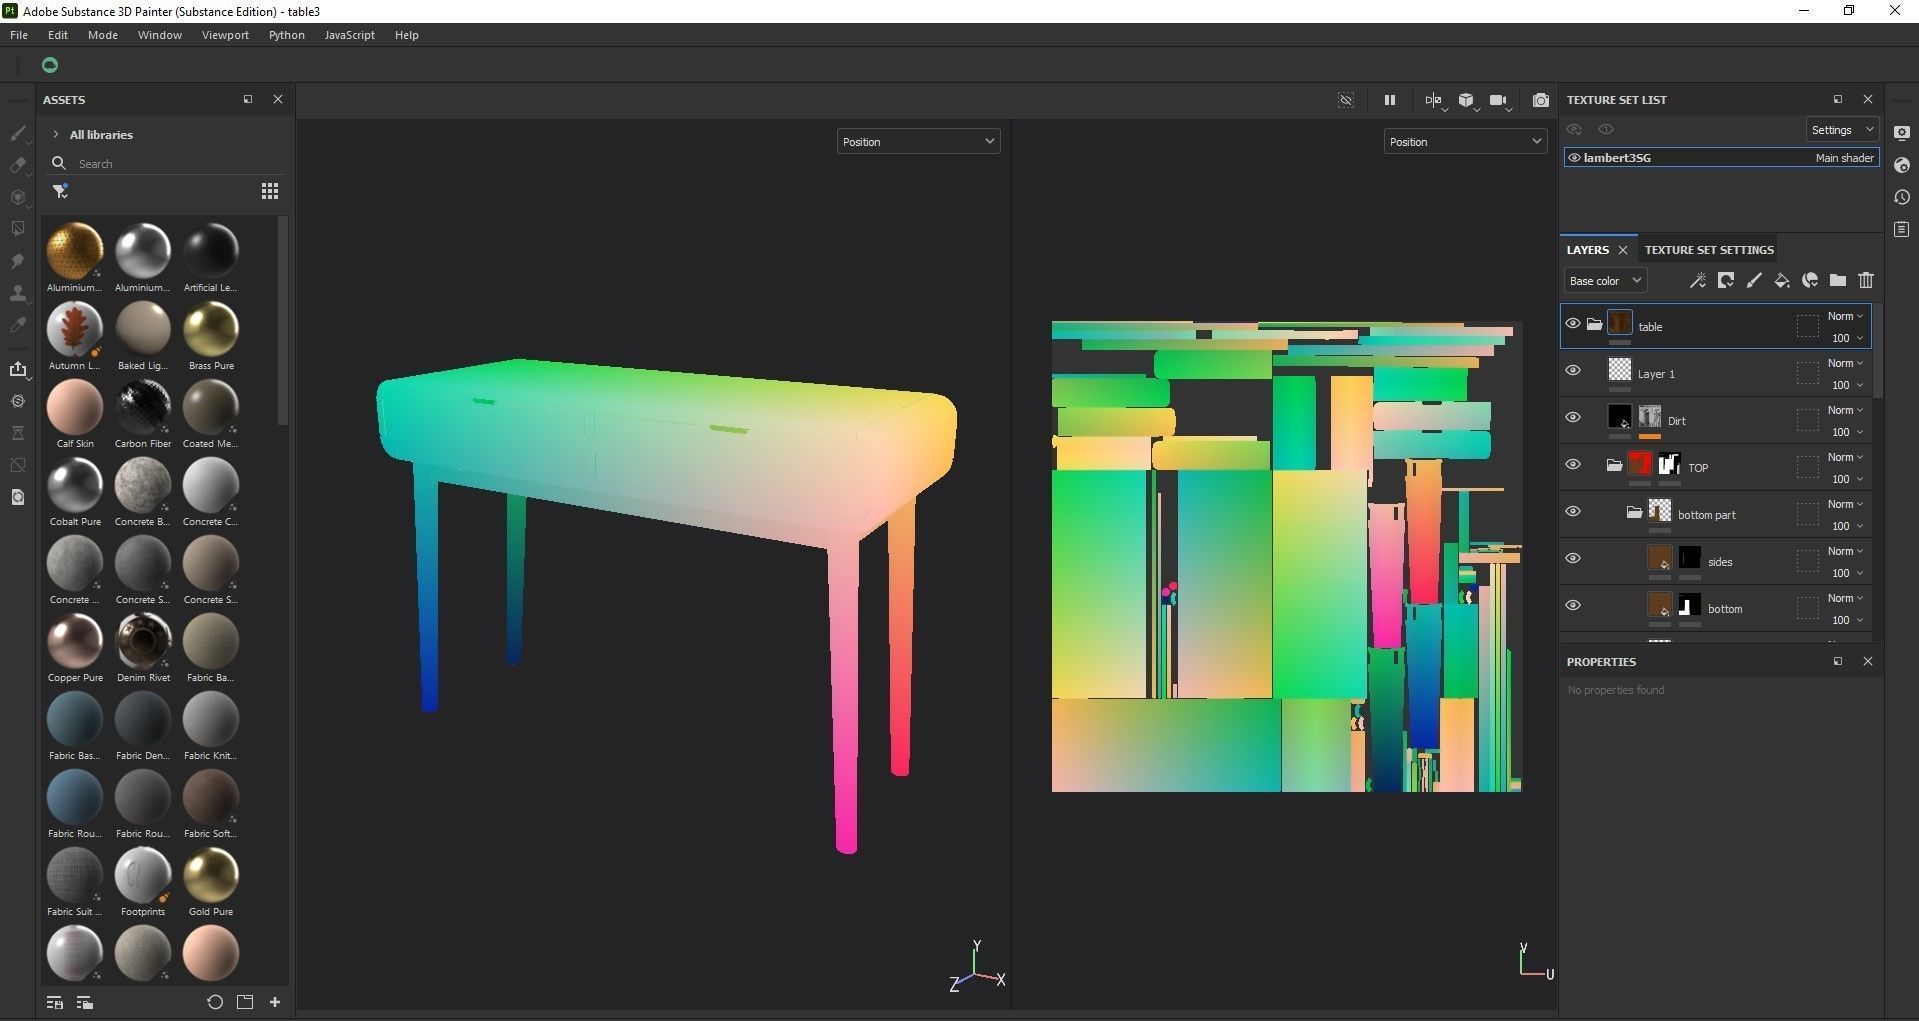The width and height of the screenshot is (1919, 1021).
Task: Select the Projection tool
Action: [x=17, y=197]
